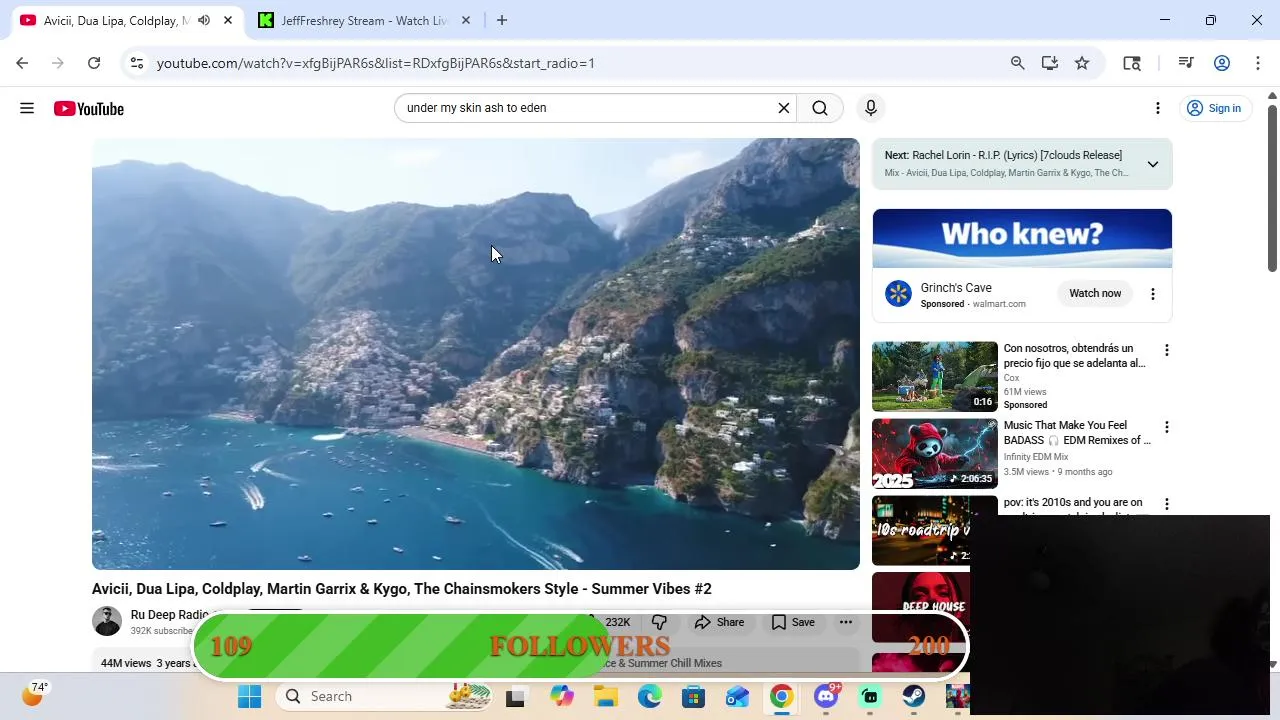Open the Ru Deep Radio channel name
The height and width of the screenshot is (720, 1280).
[x=169, y=615]
